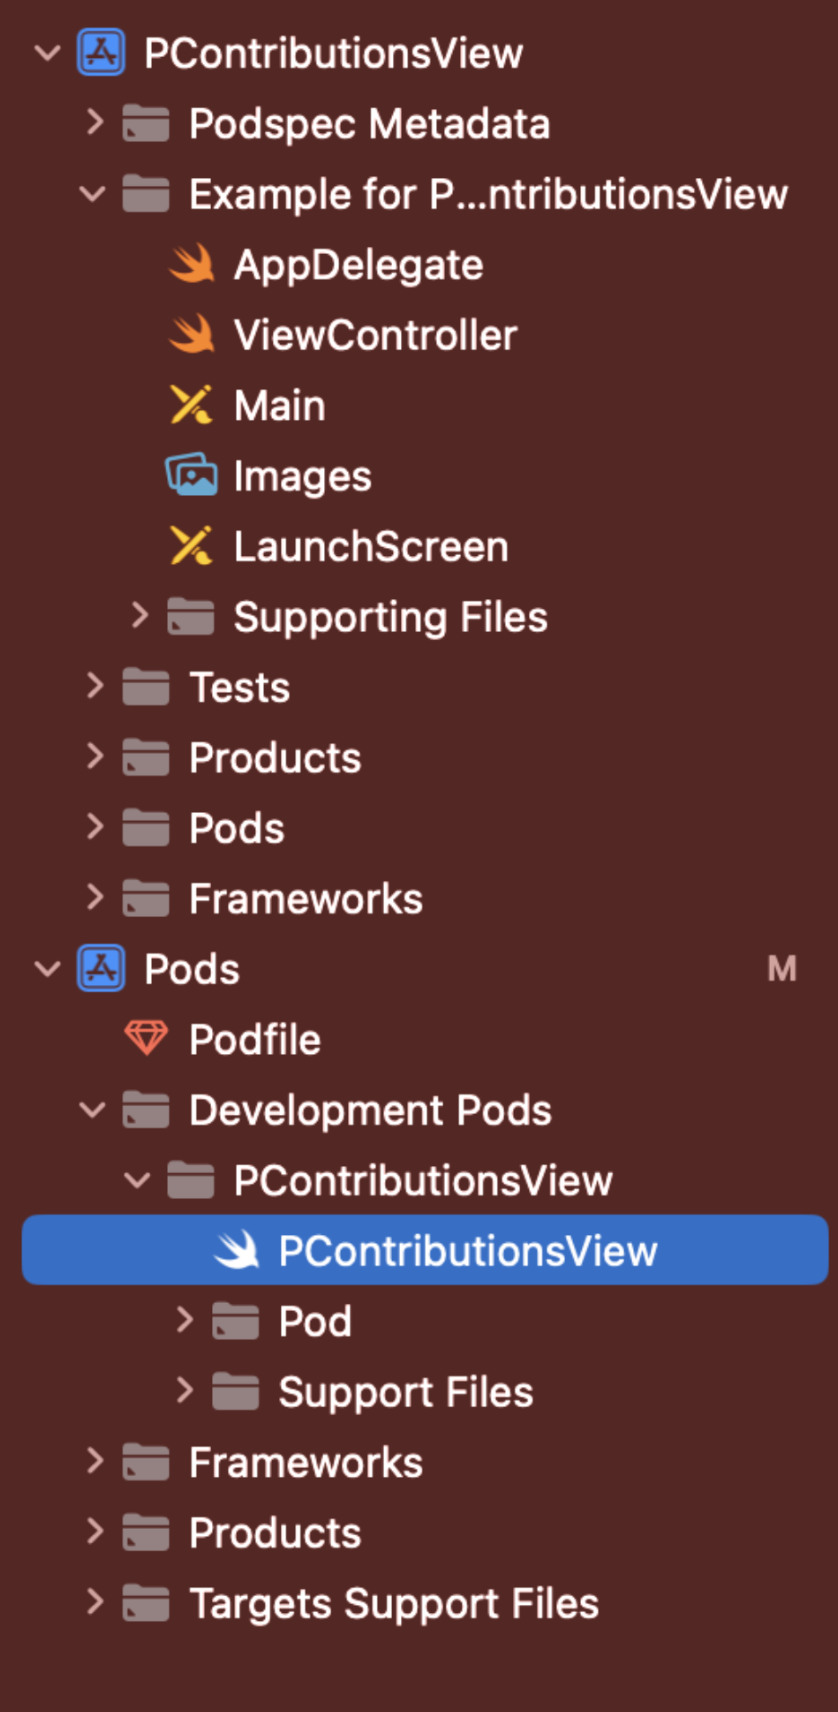Image resolution: width=838 pixels, height=1712 pixels.
Task: Select the Main storyboard icon
Action: click(x=191, y=405)
